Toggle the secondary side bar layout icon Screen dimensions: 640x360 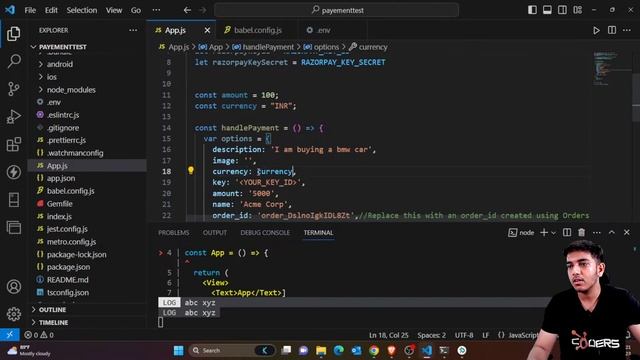(x=562, y=10)
